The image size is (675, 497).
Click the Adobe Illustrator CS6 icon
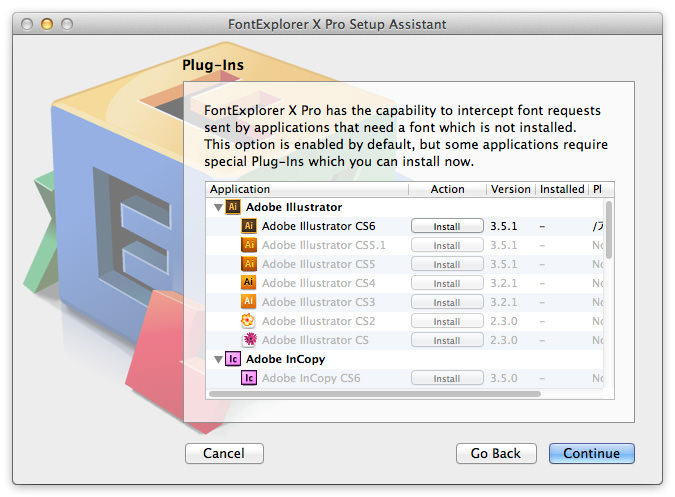pyautogui.click(x=249, y=226)
